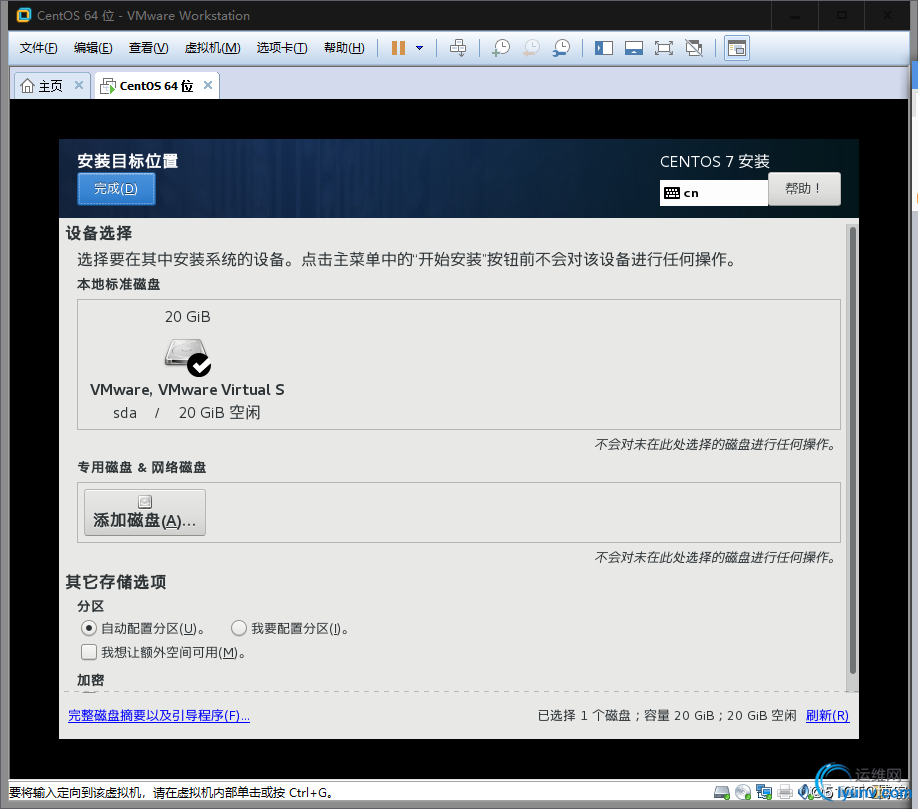This screenshot has height=809, width=918.
Task: Open the 文件(F) menu
Action: point(39,48)
